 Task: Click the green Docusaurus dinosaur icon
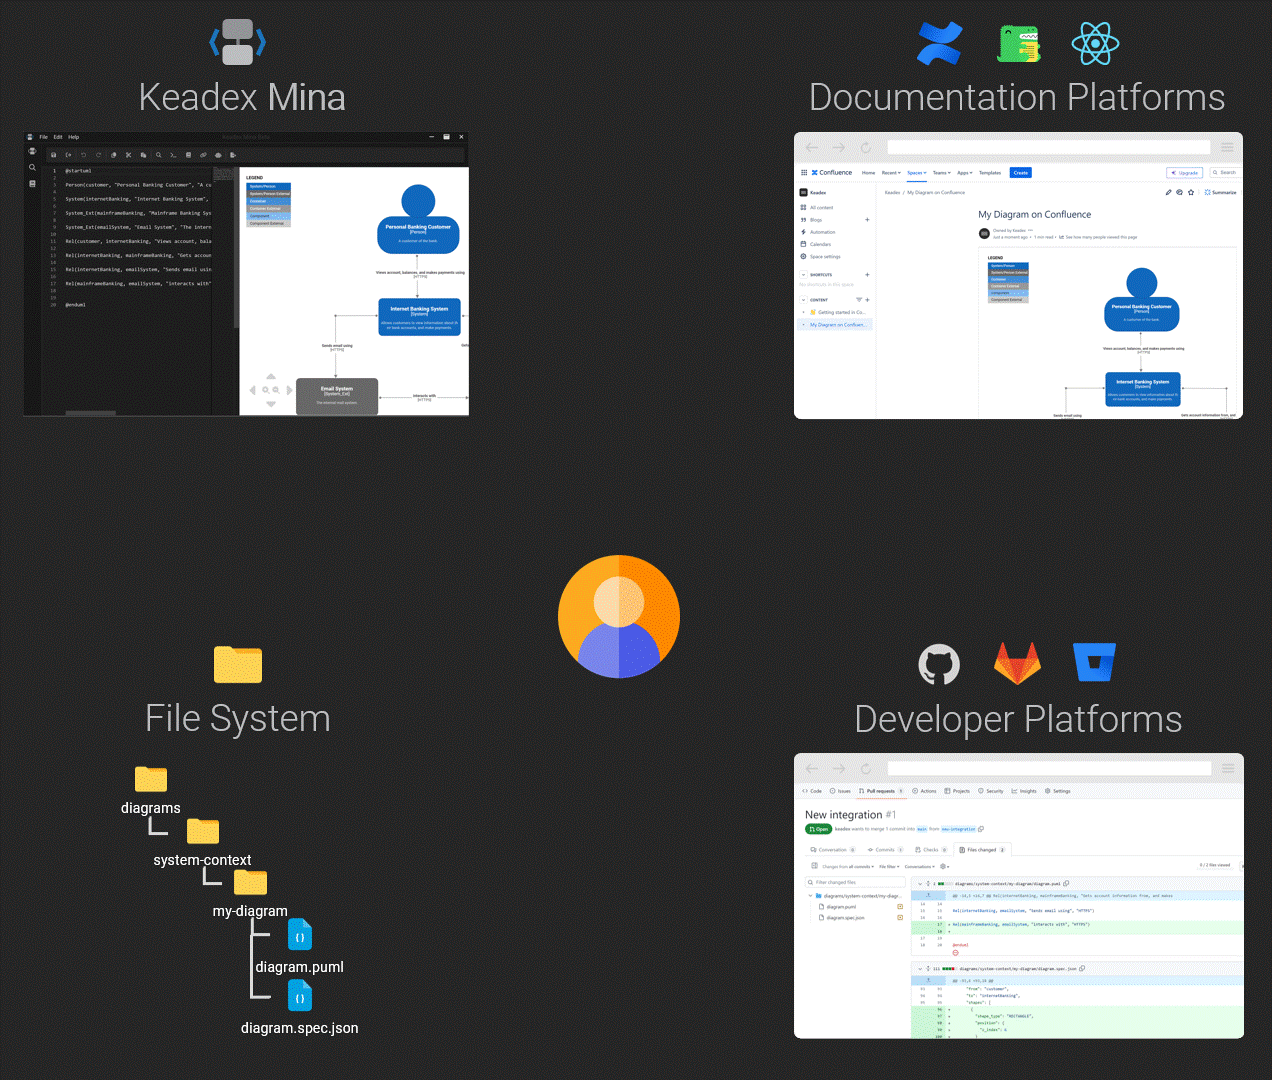[x=1019, y=44]
